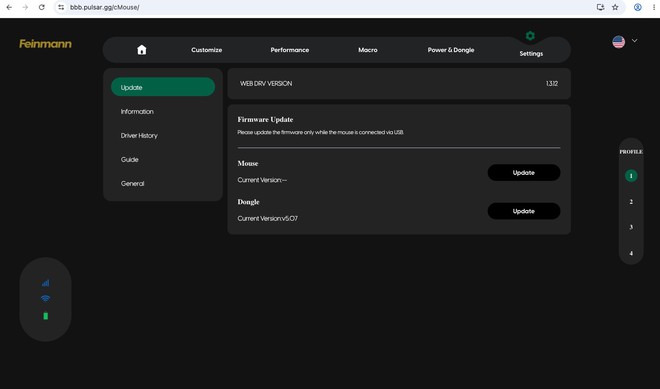Bookmark this page with star icon
660x389 pixels.
(615, 7)
